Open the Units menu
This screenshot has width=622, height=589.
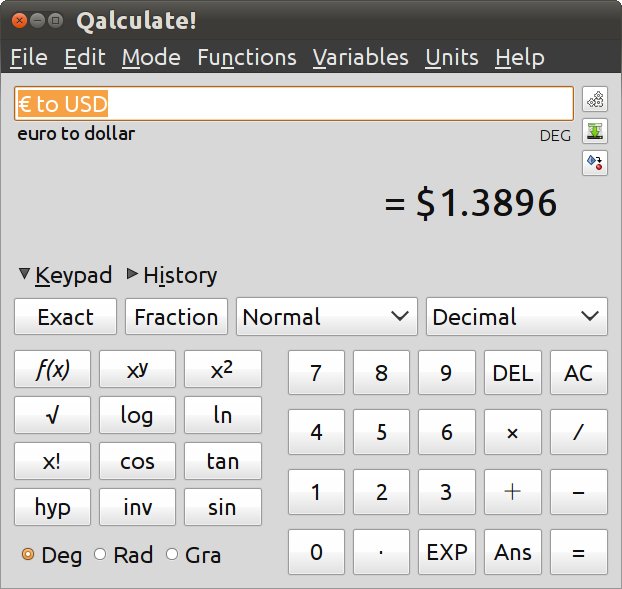[452, 58]
